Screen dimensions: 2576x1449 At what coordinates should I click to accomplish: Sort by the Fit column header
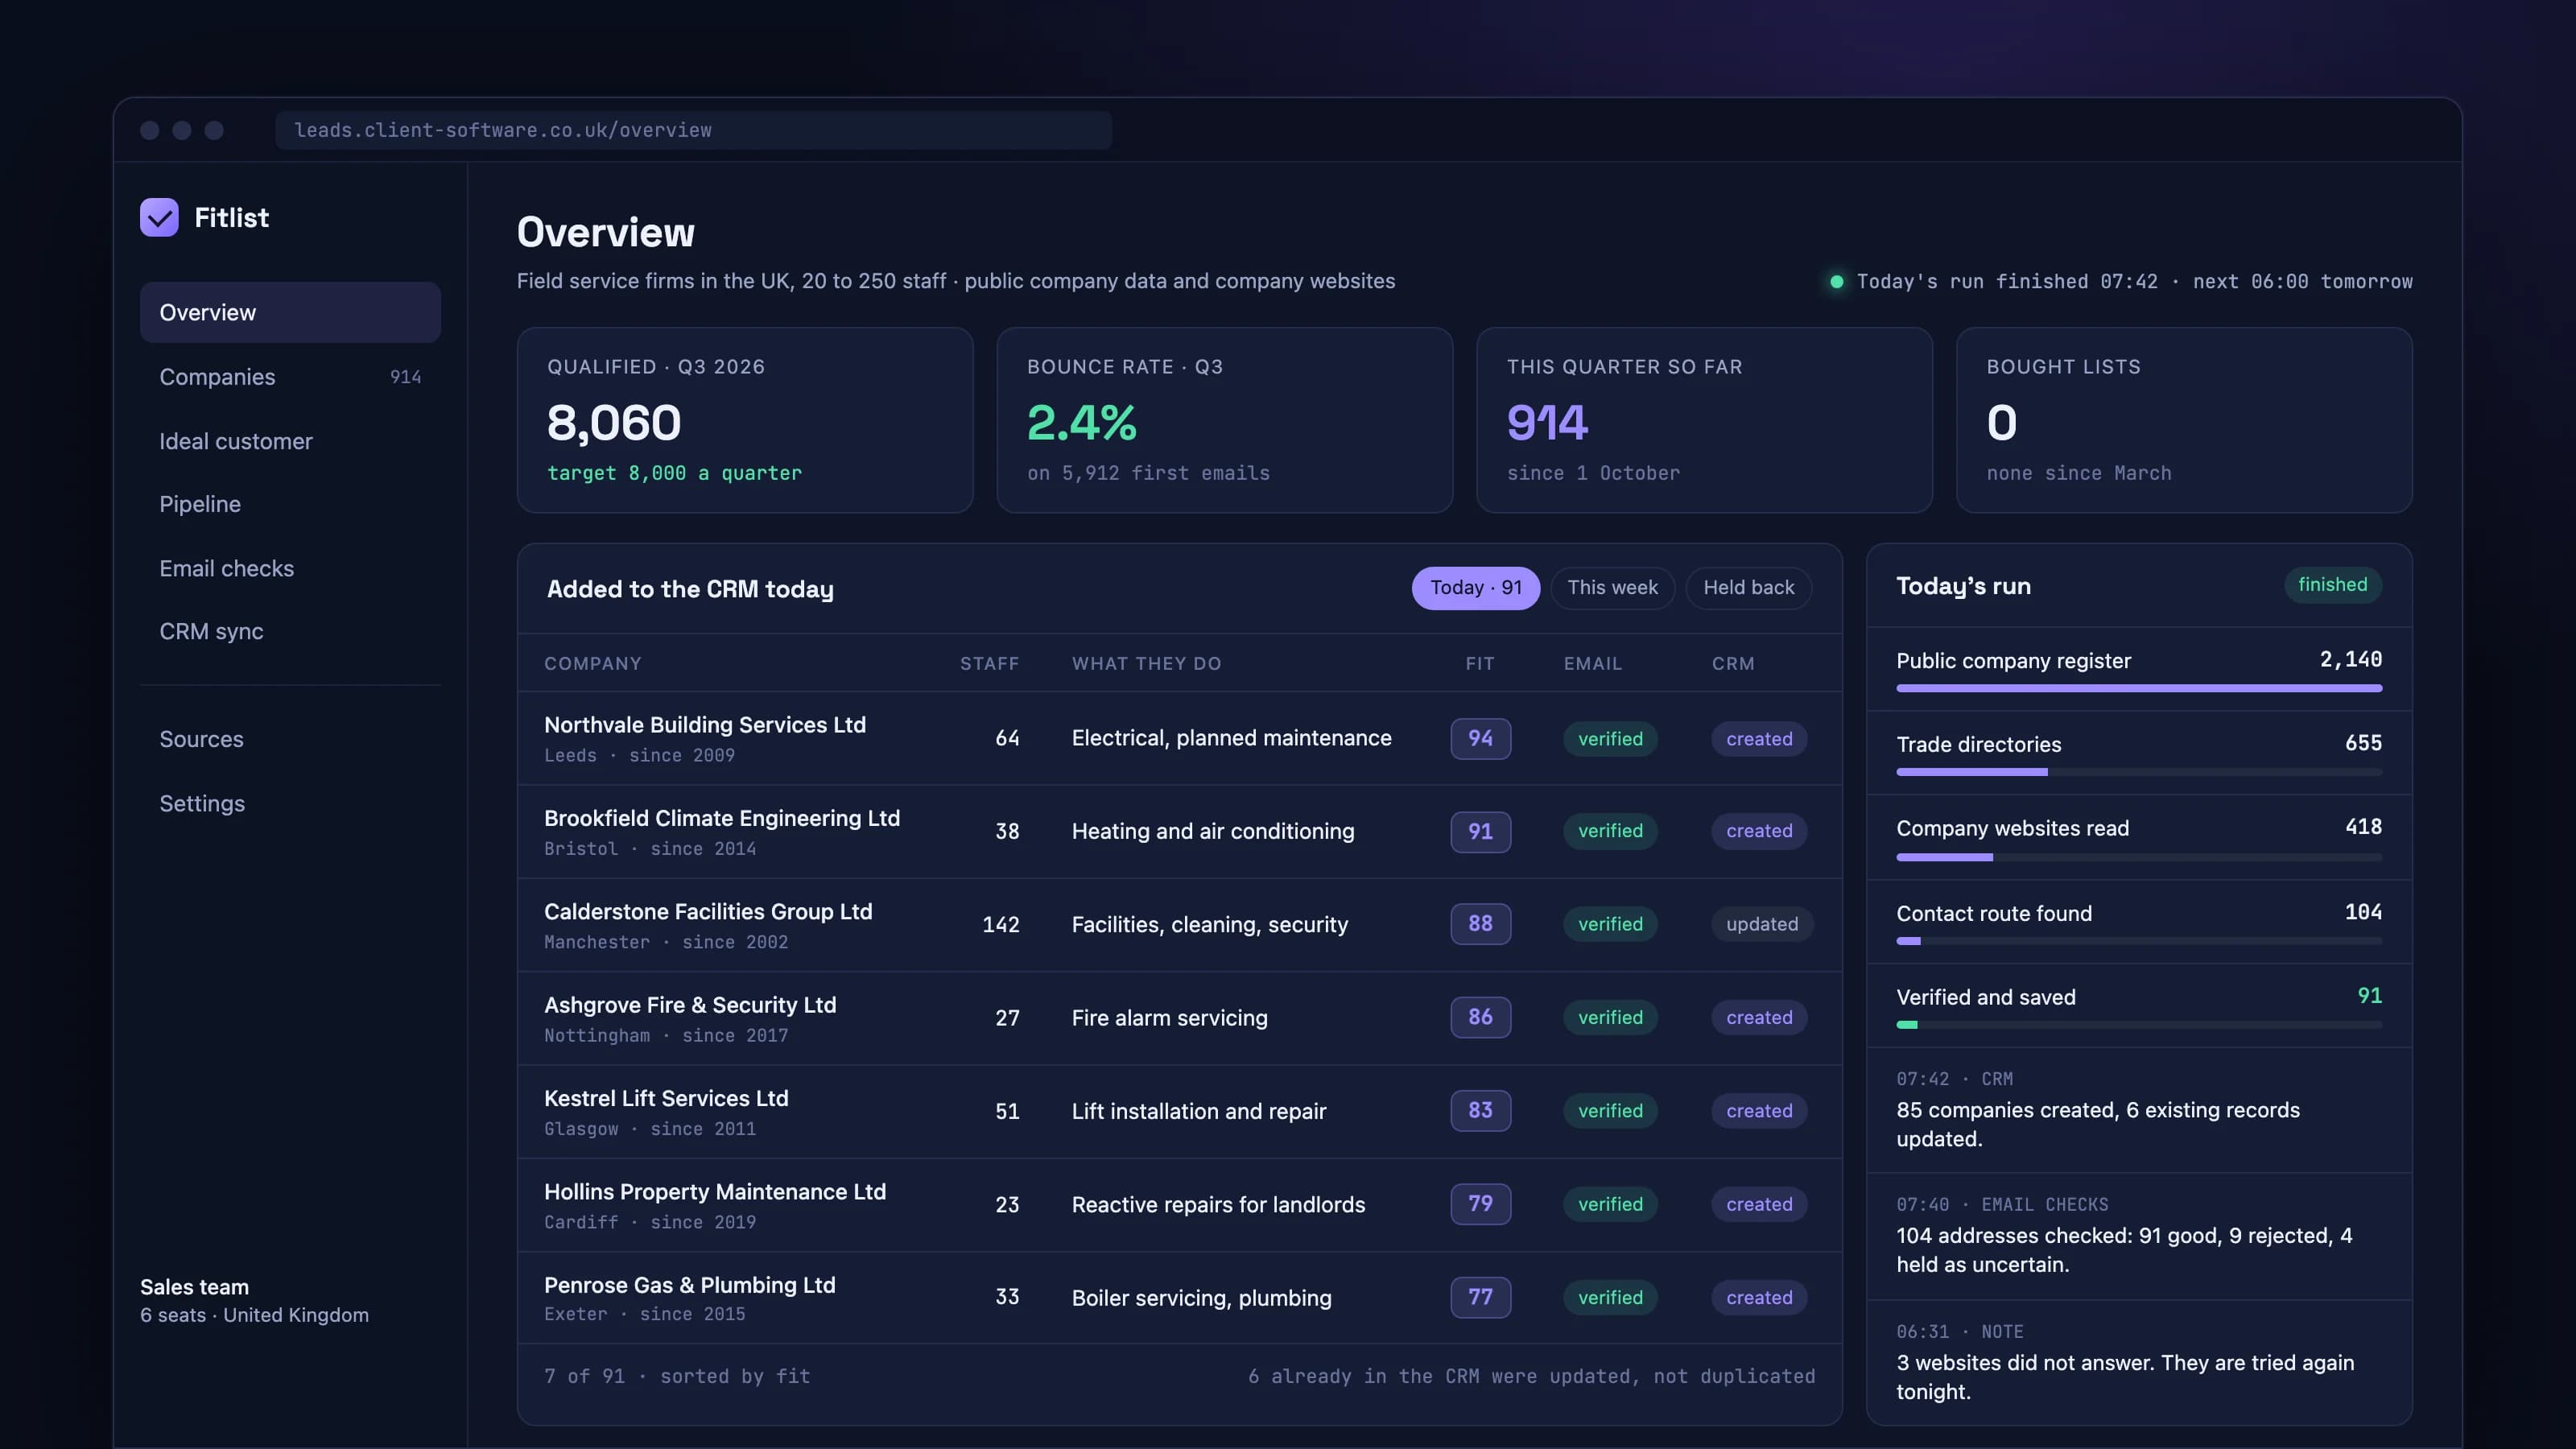(1480, 664)
